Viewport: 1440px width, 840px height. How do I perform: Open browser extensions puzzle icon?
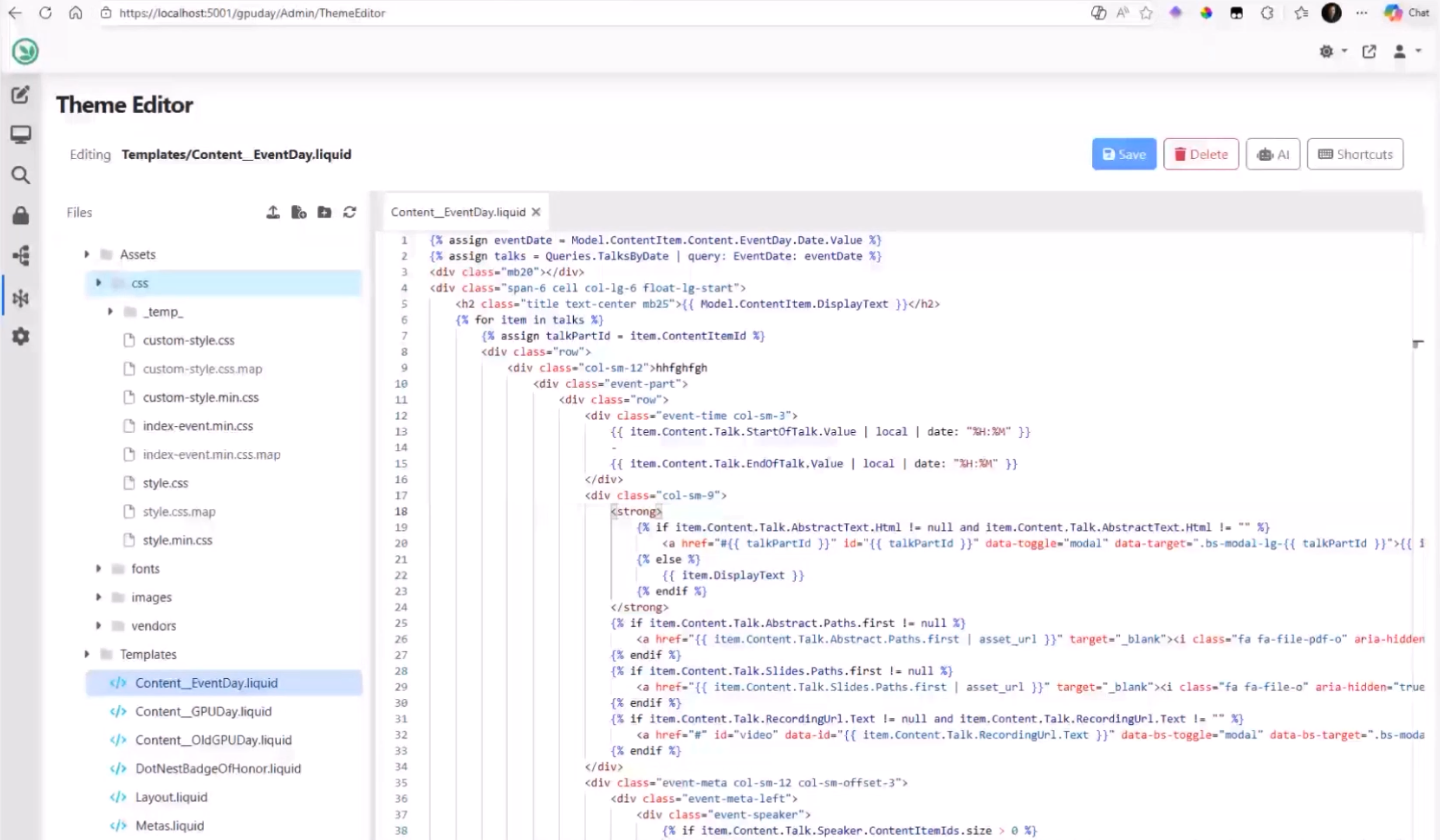(1267, 13)
